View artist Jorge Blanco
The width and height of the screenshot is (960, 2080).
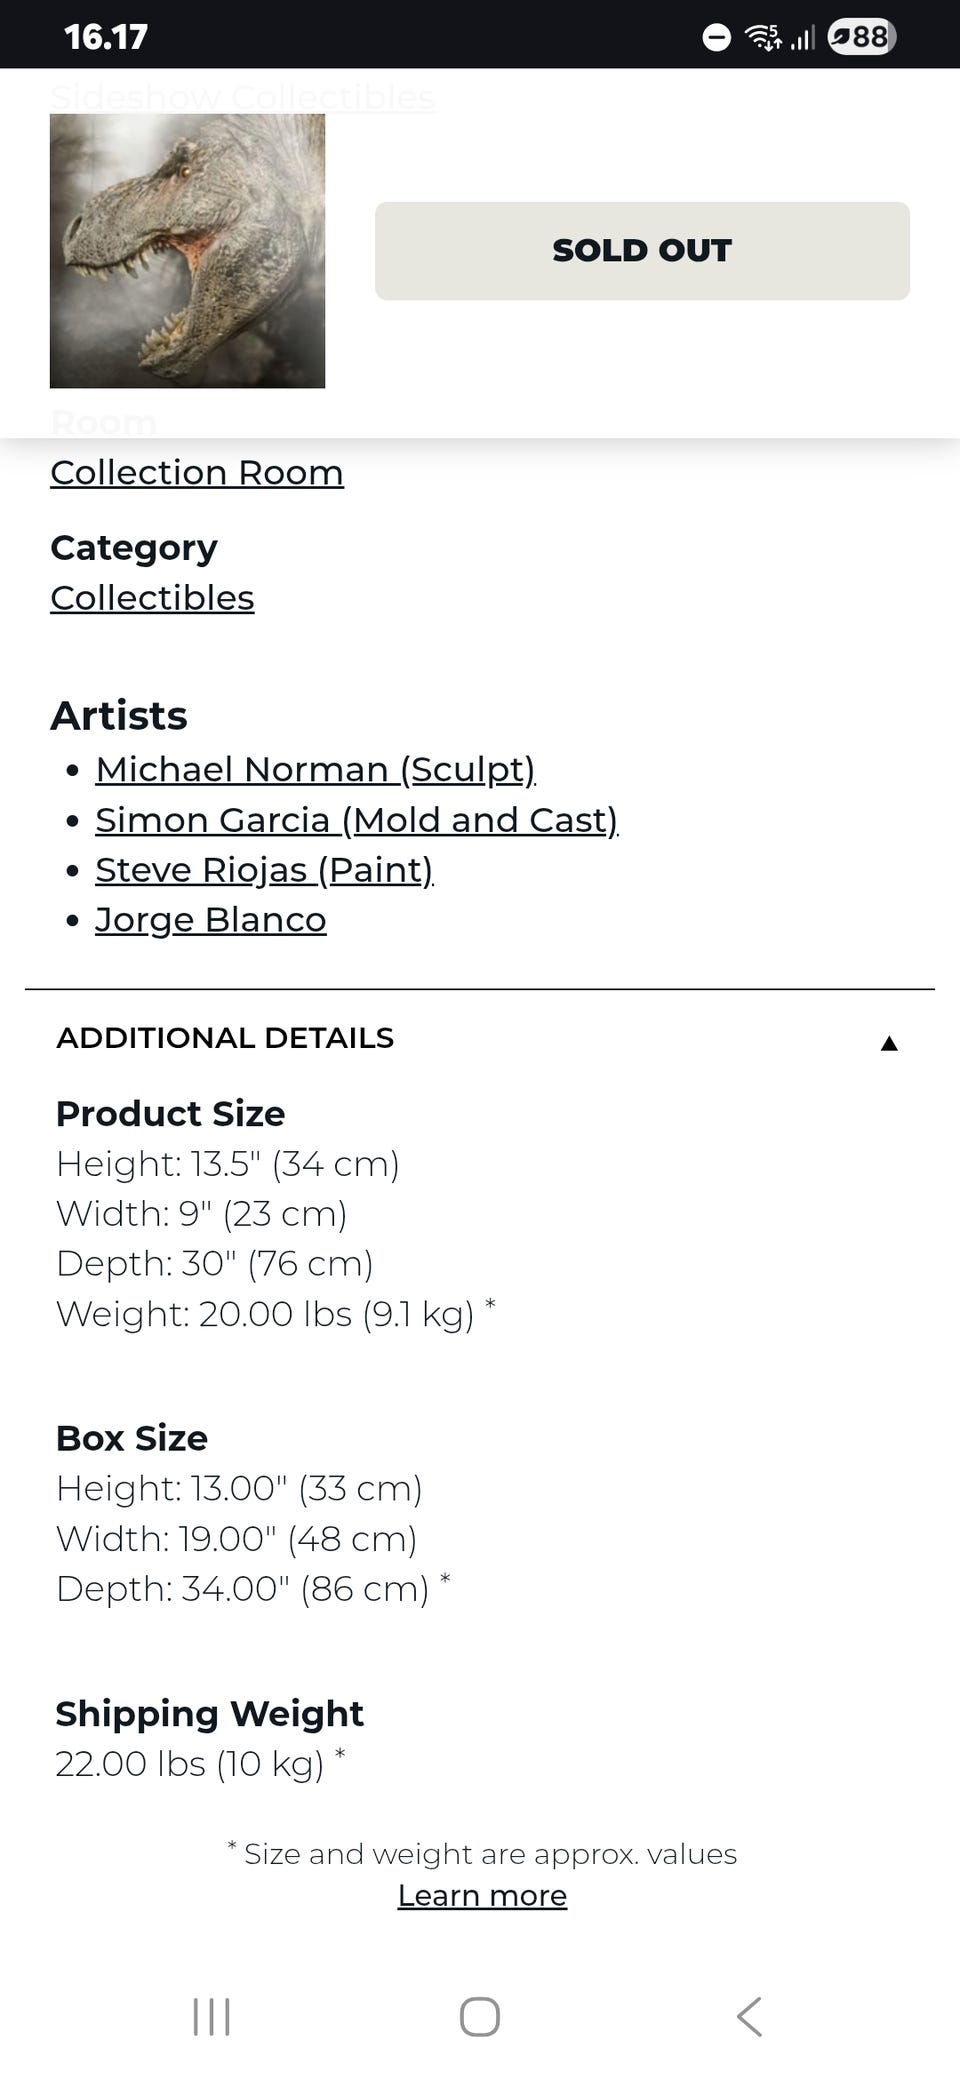(x=211, y=920)
